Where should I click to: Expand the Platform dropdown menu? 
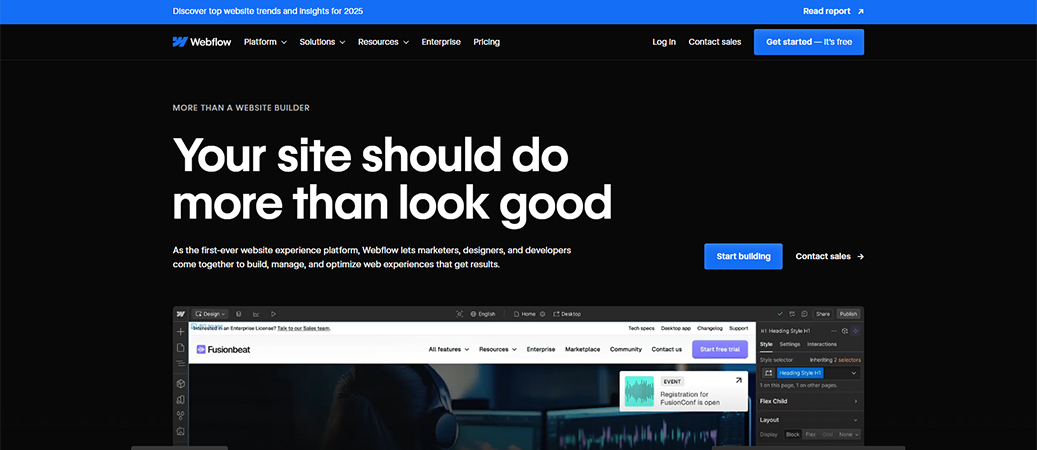pos(265,42)
